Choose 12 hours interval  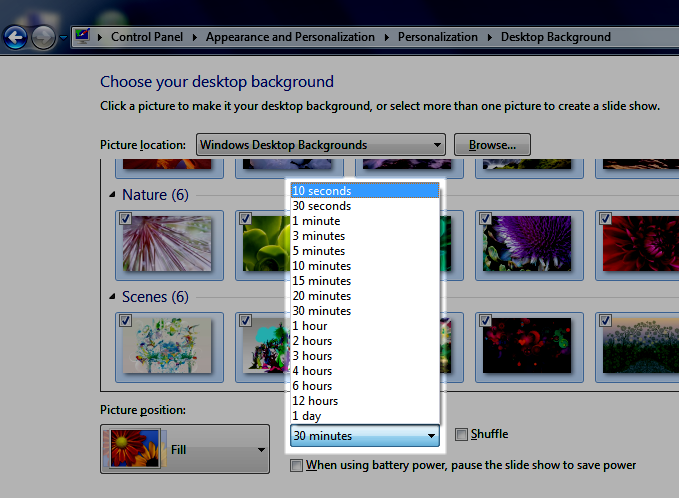(365, 401)
